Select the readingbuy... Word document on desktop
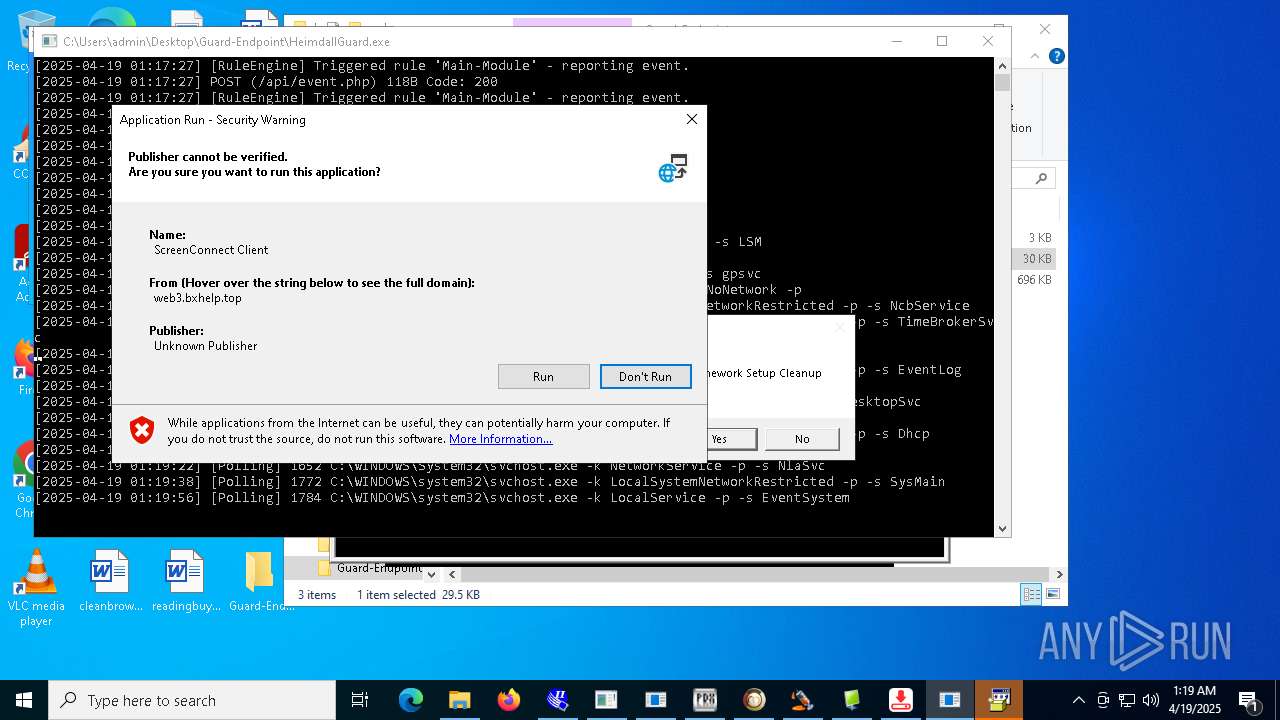1280x720 pixels. [x=185, y=581]
